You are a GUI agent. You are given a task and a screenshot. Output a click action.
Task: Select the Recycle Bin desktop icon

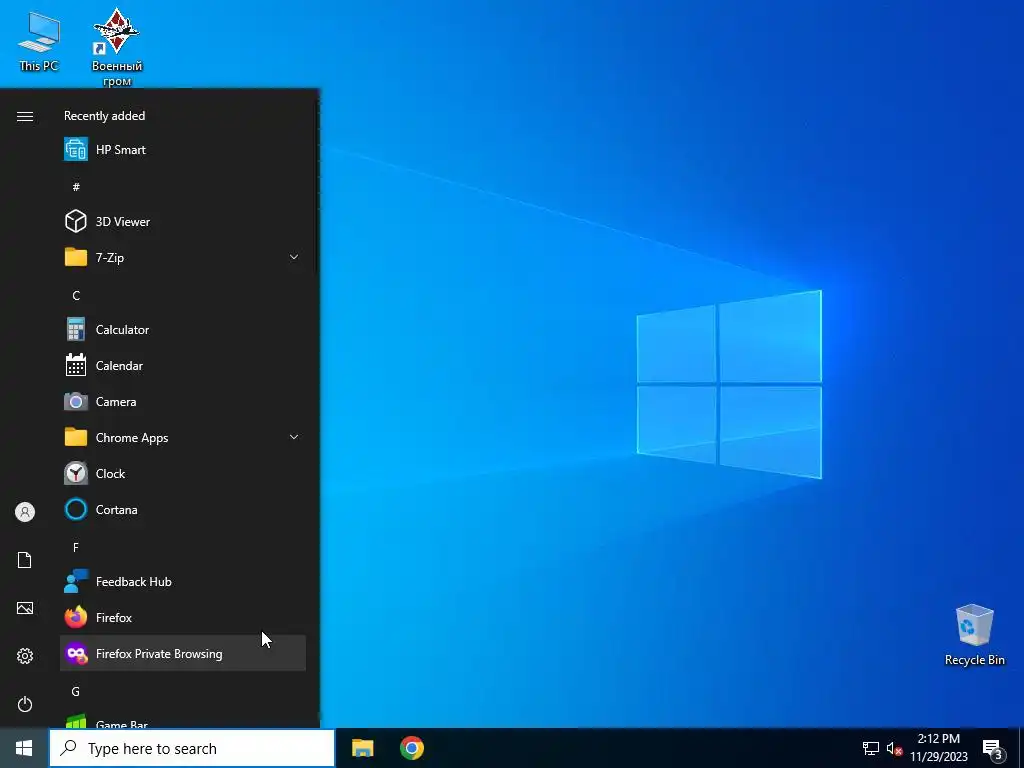[974, 635]
